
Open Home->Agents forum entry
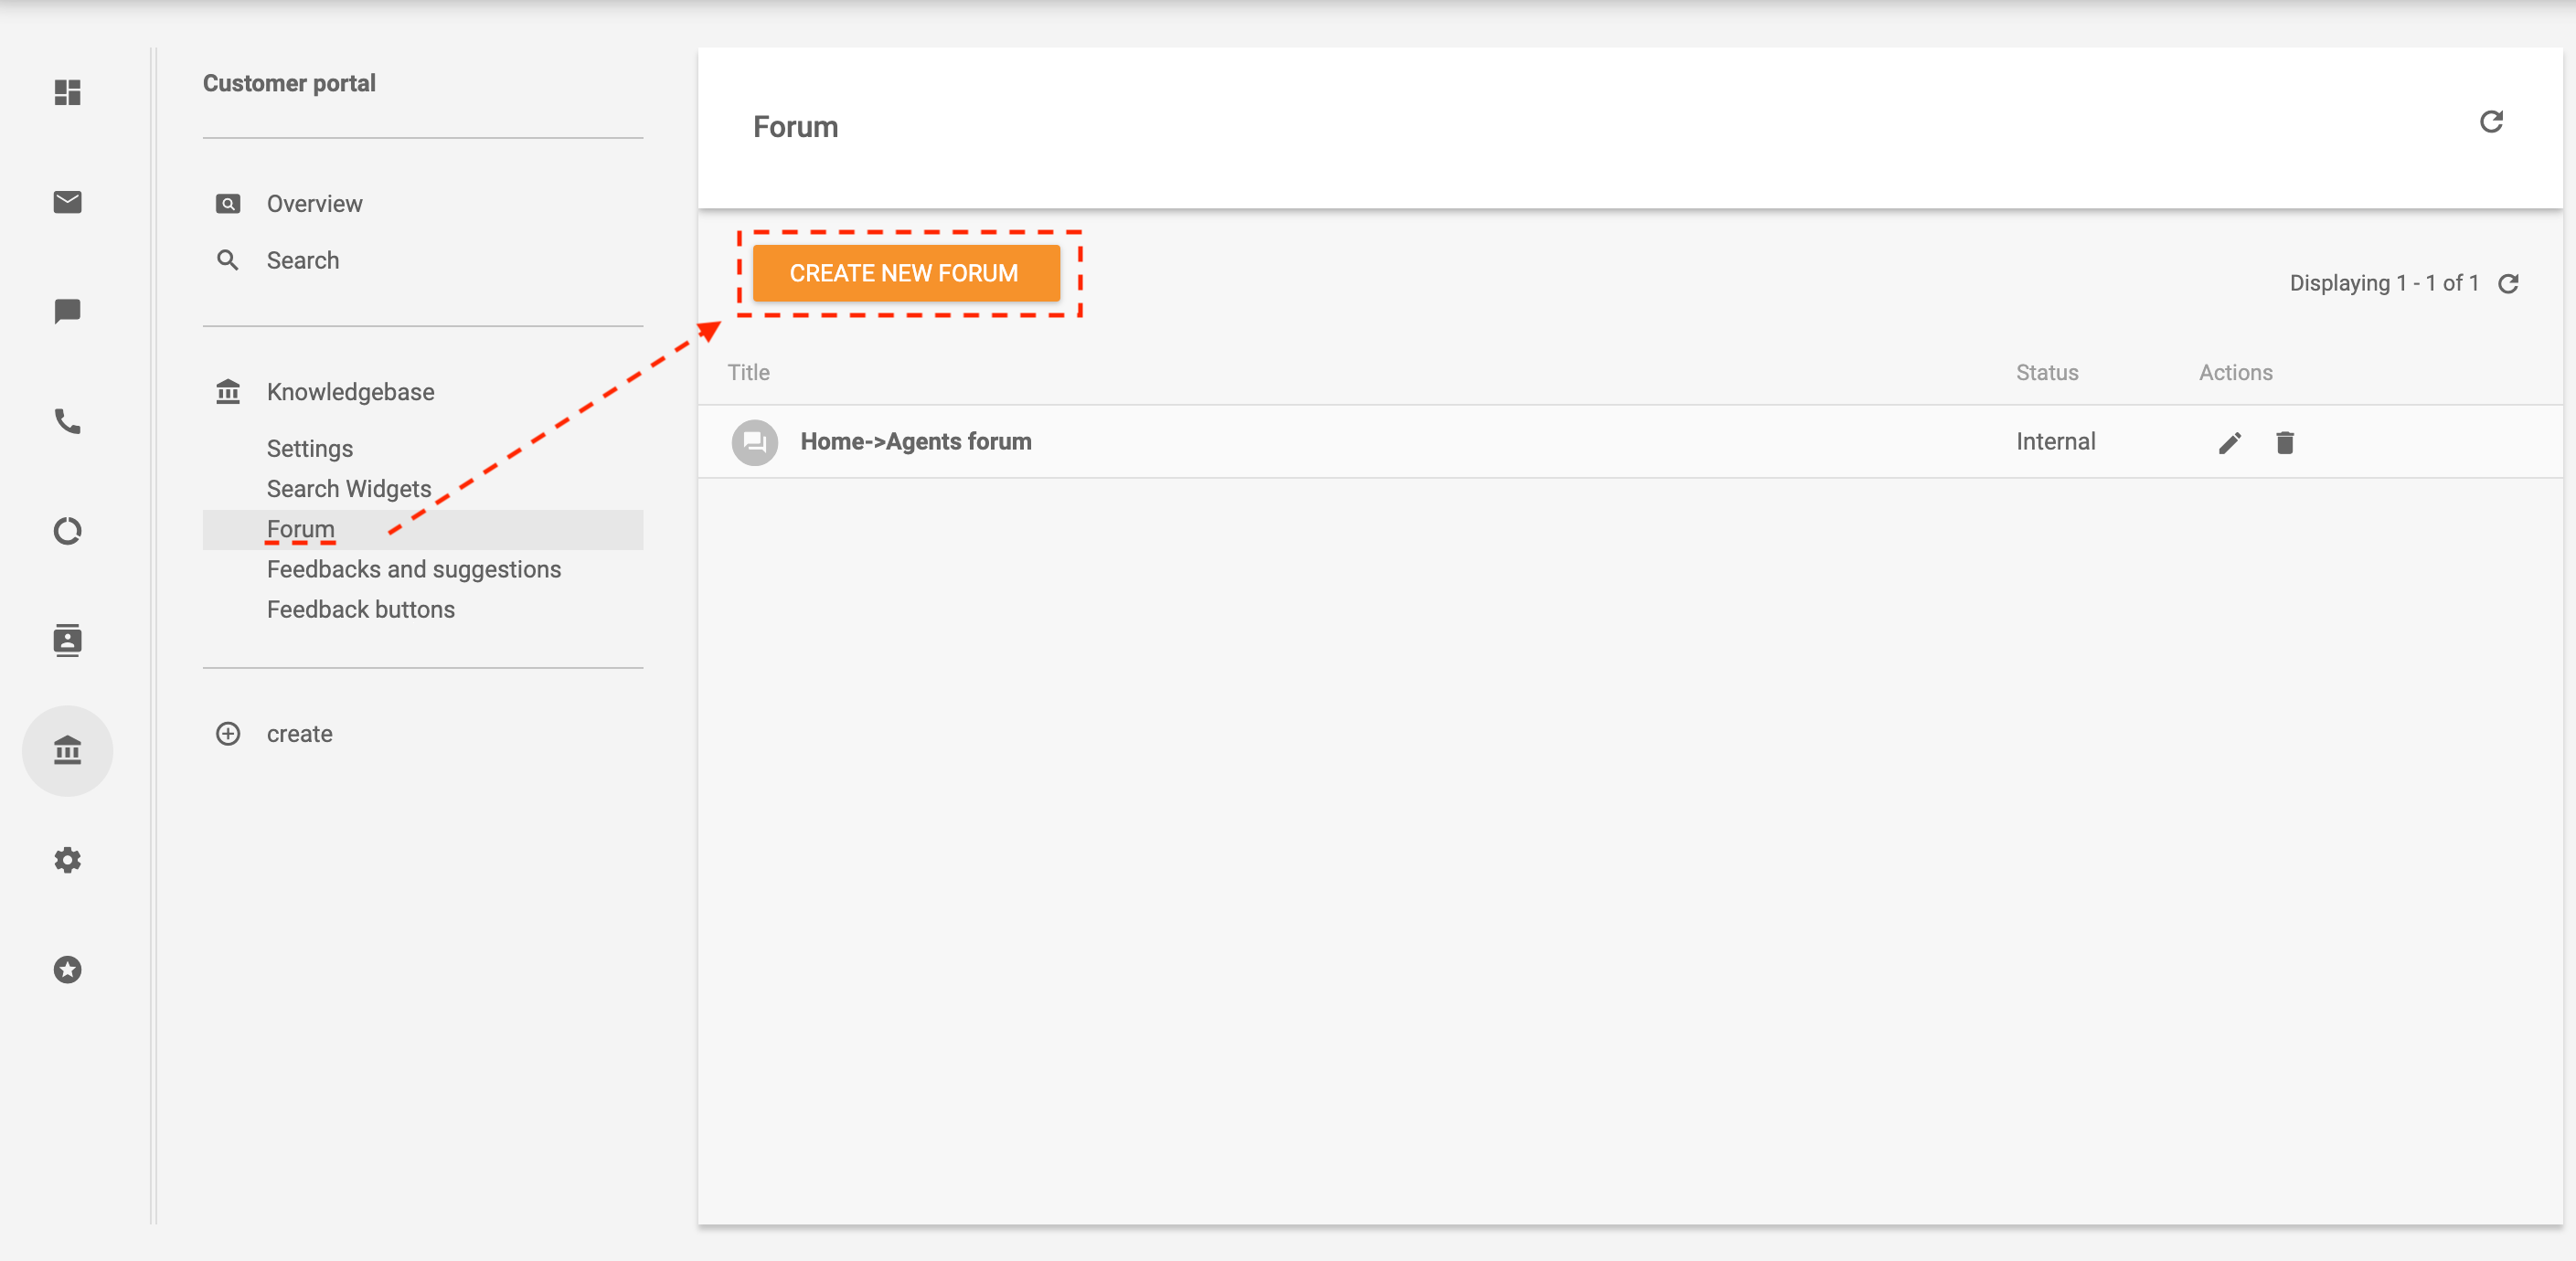915,442
